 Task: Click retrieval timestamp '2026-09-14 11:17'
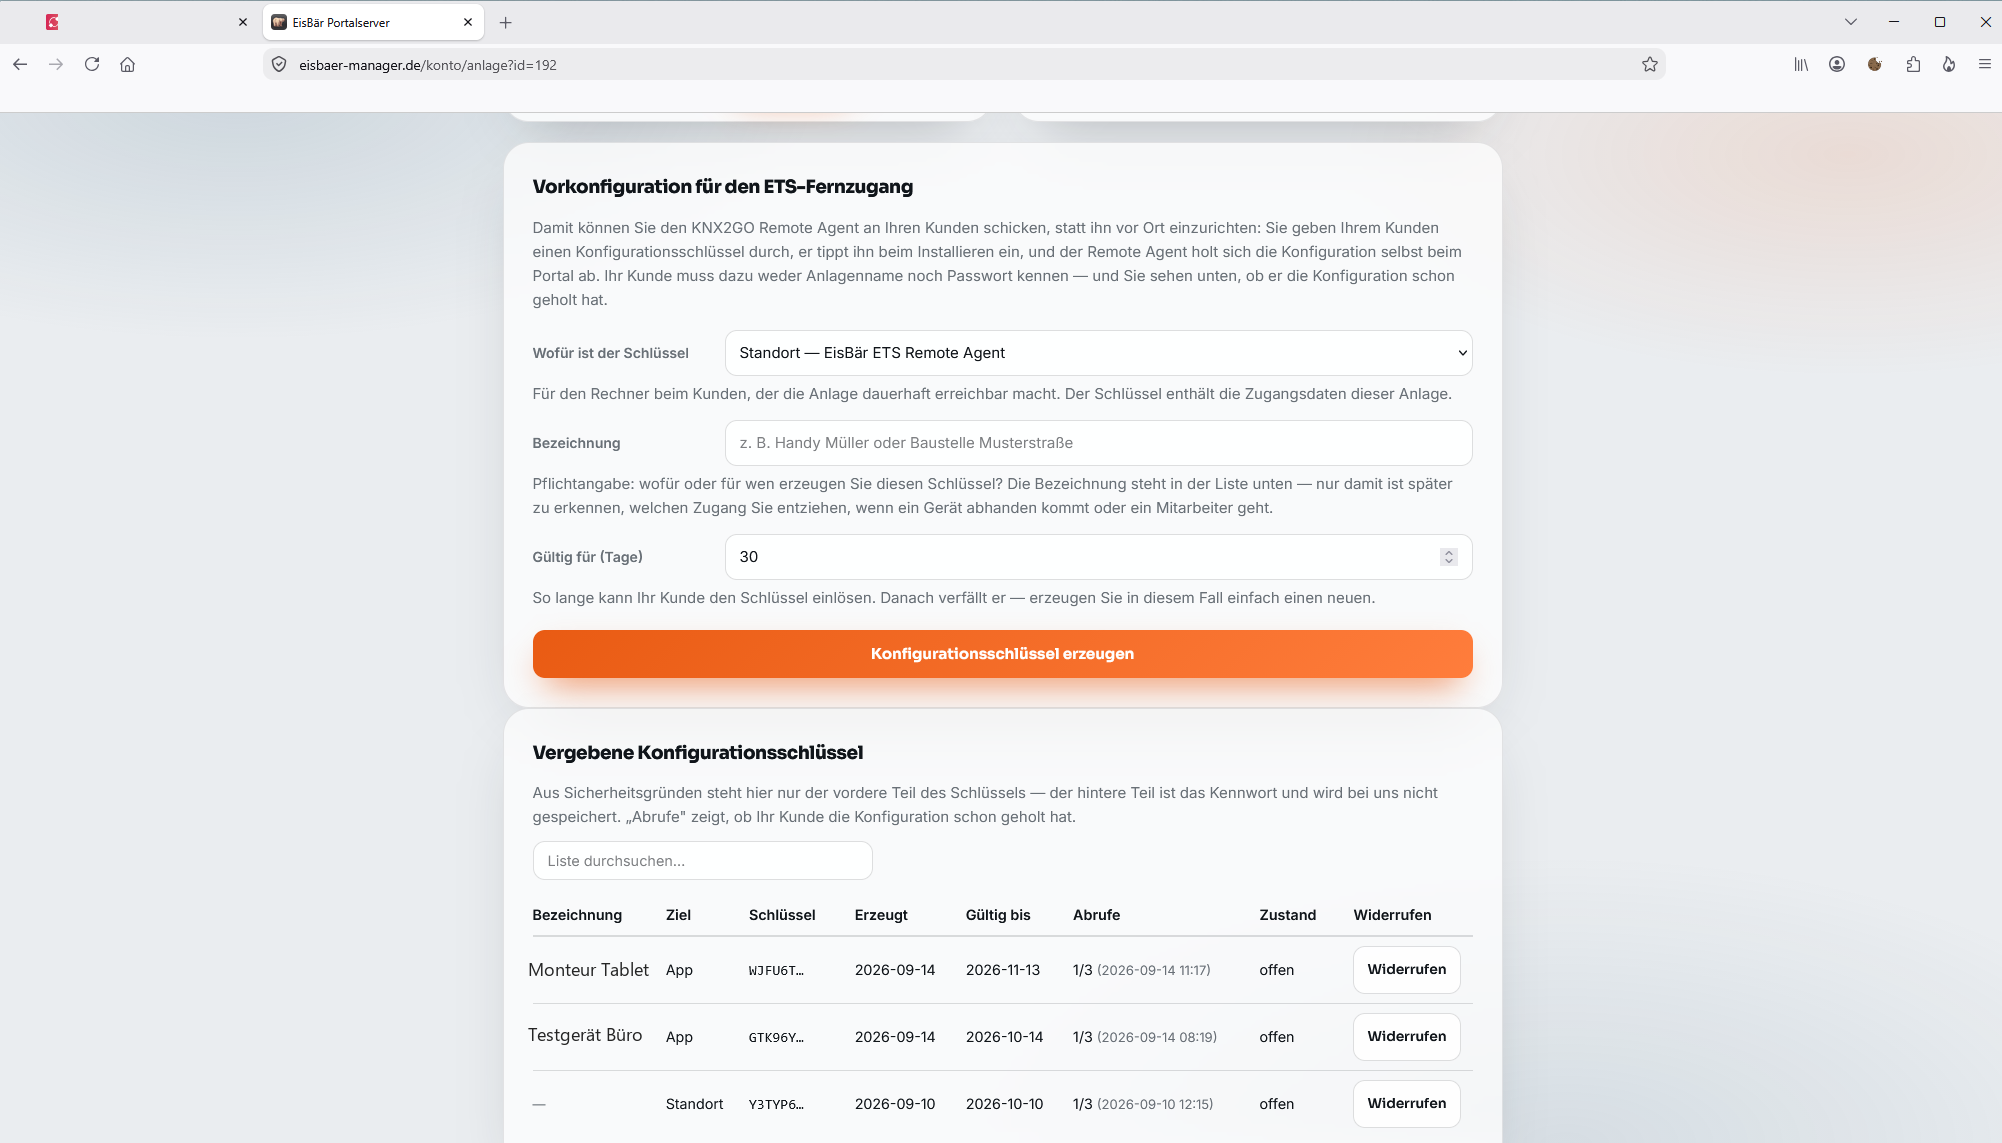coord(1154,970)
